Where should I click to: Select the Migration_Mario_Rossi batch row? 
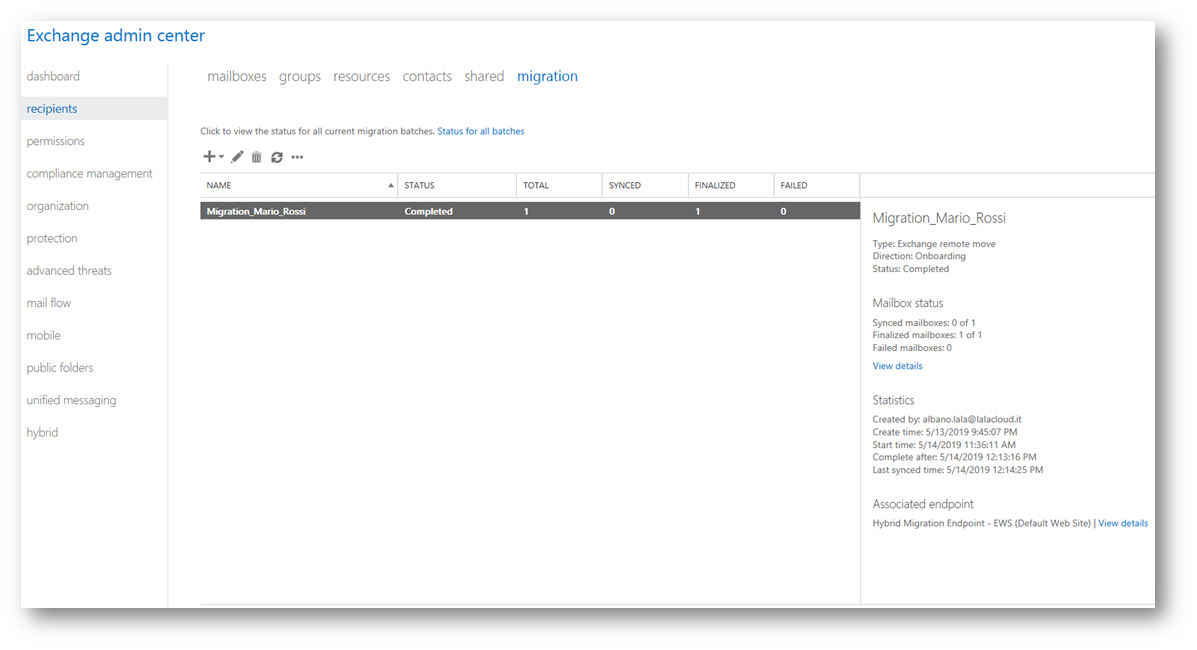coord(529,212)
